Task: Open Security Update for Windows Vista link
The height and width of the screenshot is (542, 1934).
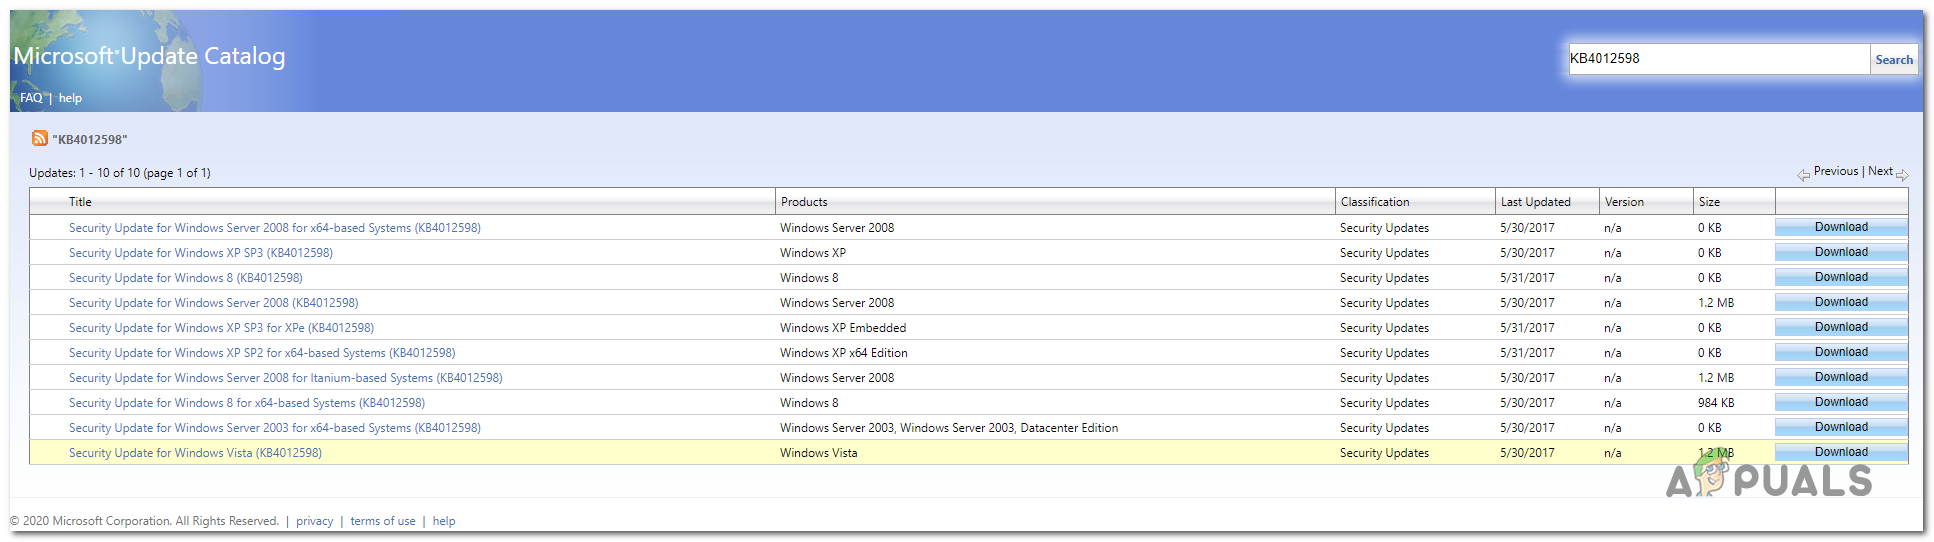Action: (195, 453)
